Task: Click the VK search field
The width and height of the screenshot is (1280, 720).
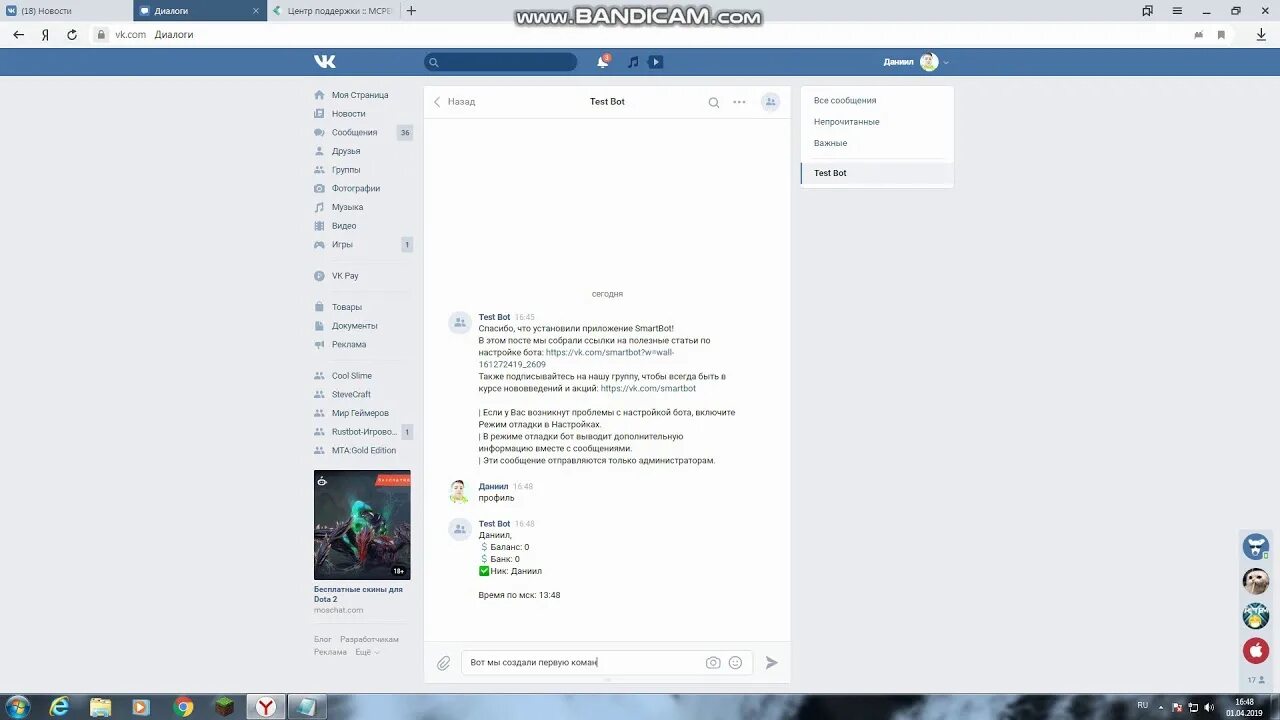Action: pyautogui.click(x=501, y=62)
